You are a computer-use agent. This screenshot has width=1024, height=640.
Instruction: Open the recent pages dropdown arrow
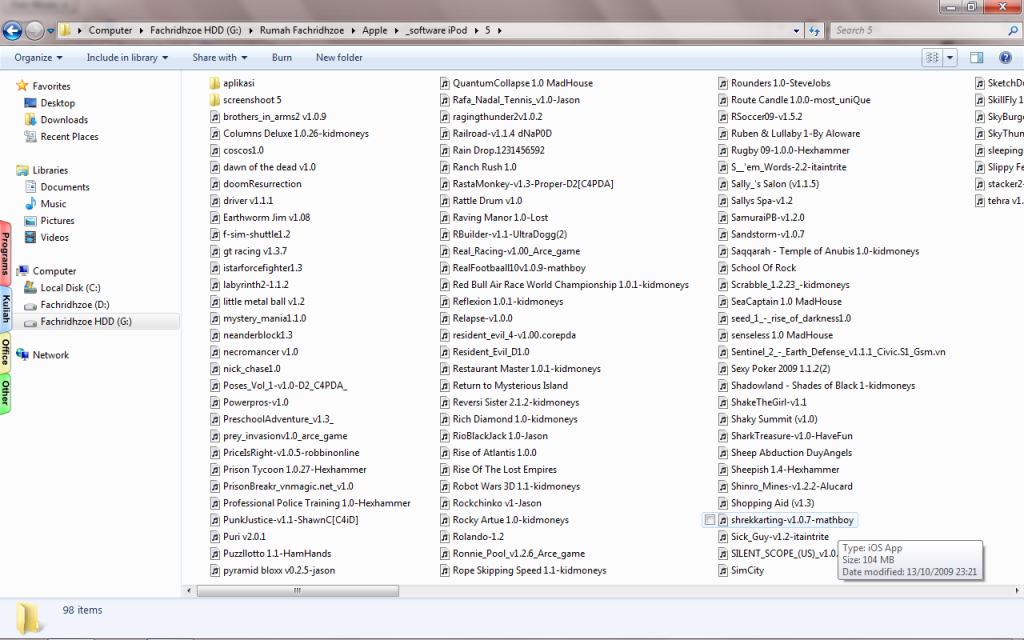pos(50,31)
